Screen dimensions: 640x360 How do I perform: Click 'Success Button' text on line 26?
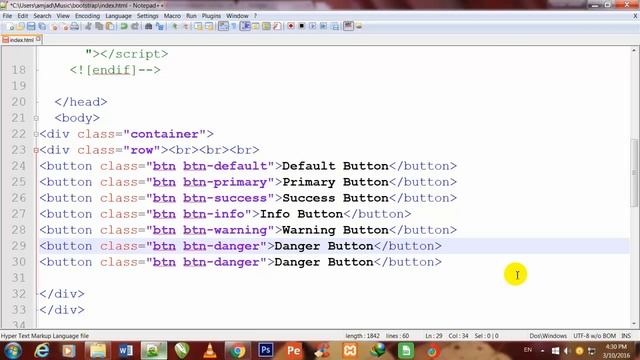coord(335,198)
